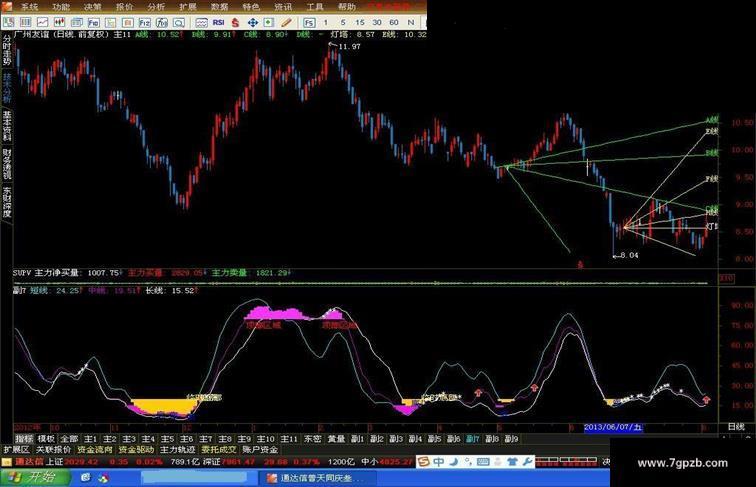
Task: Click the green plus box toolbar icon
Action: pos(269,22)
